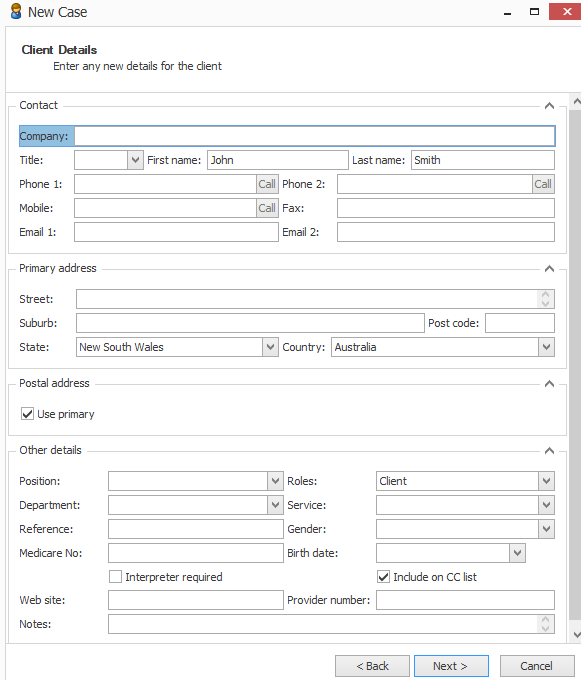Toggle the Use primary checkbox
The image size is (581, 680).
click(x=27, y=414)
